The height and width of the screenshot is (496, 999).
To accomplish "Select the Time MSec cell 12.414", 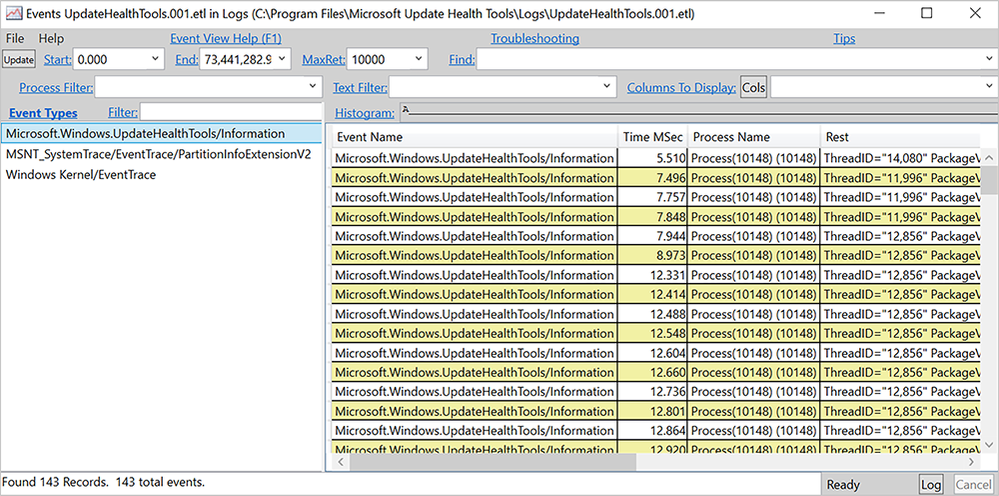I will pos(652,294).
